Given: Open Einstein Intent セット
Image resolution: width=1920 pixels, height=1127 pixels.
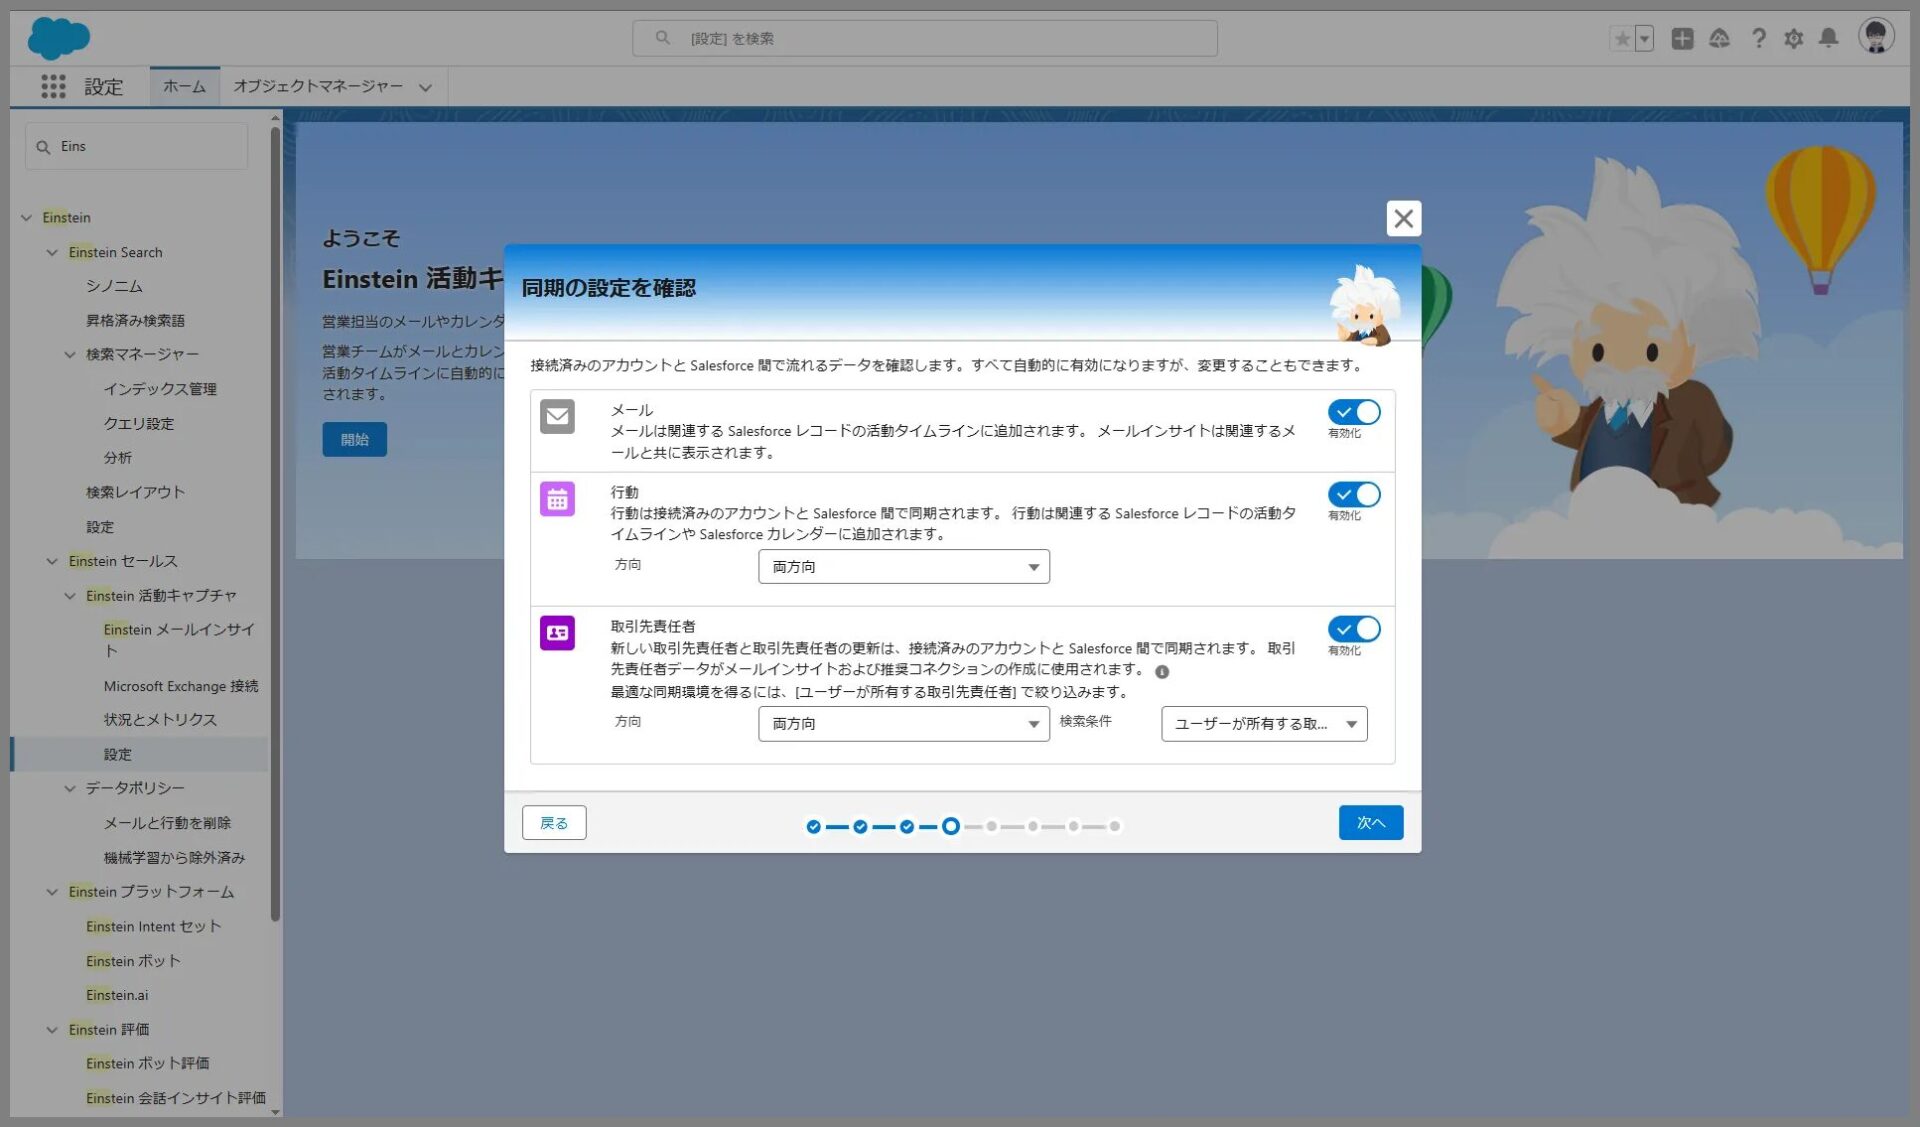Looking at the screenshot, I should [153, 927].
